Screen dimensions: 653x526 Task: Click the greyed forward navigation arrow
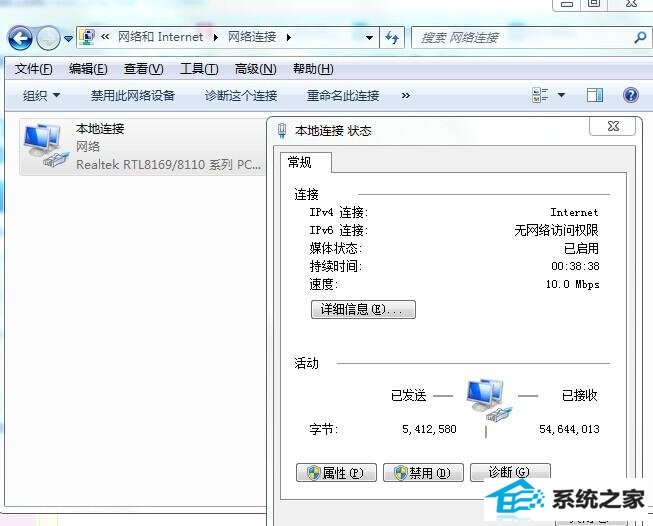click(48, 38)
